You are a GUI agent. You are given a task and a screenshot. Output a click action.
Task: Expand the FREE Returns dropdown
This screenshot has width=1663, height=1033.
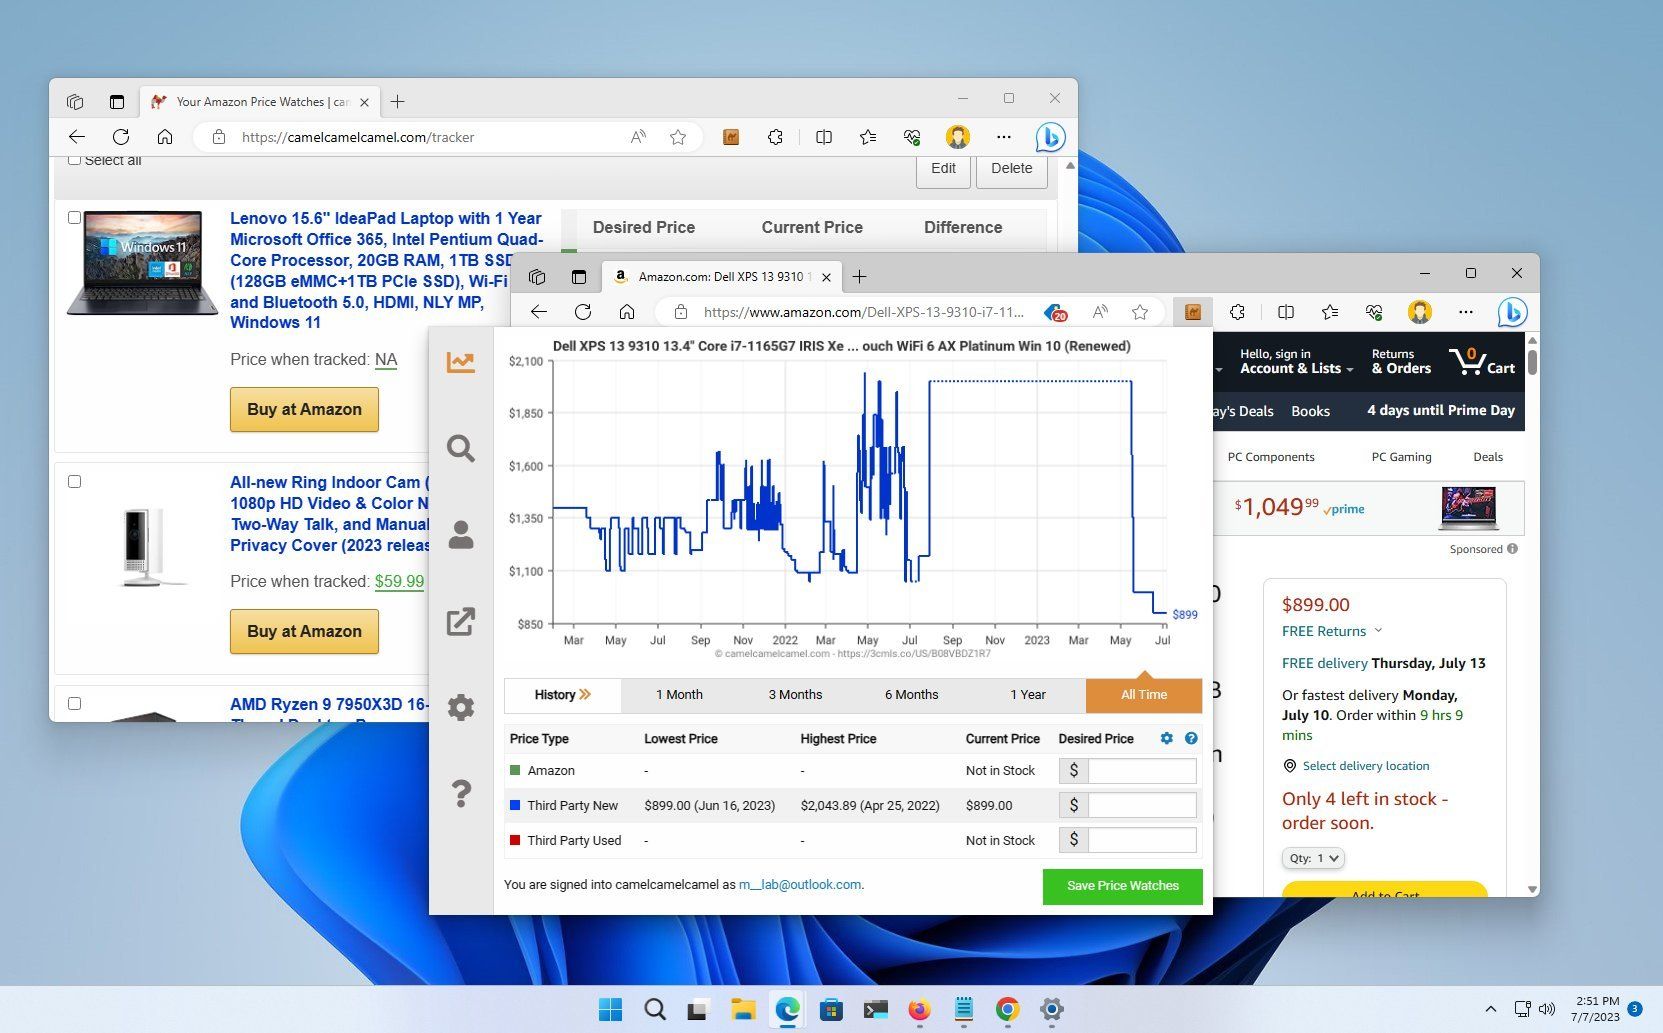point(1378,631)
